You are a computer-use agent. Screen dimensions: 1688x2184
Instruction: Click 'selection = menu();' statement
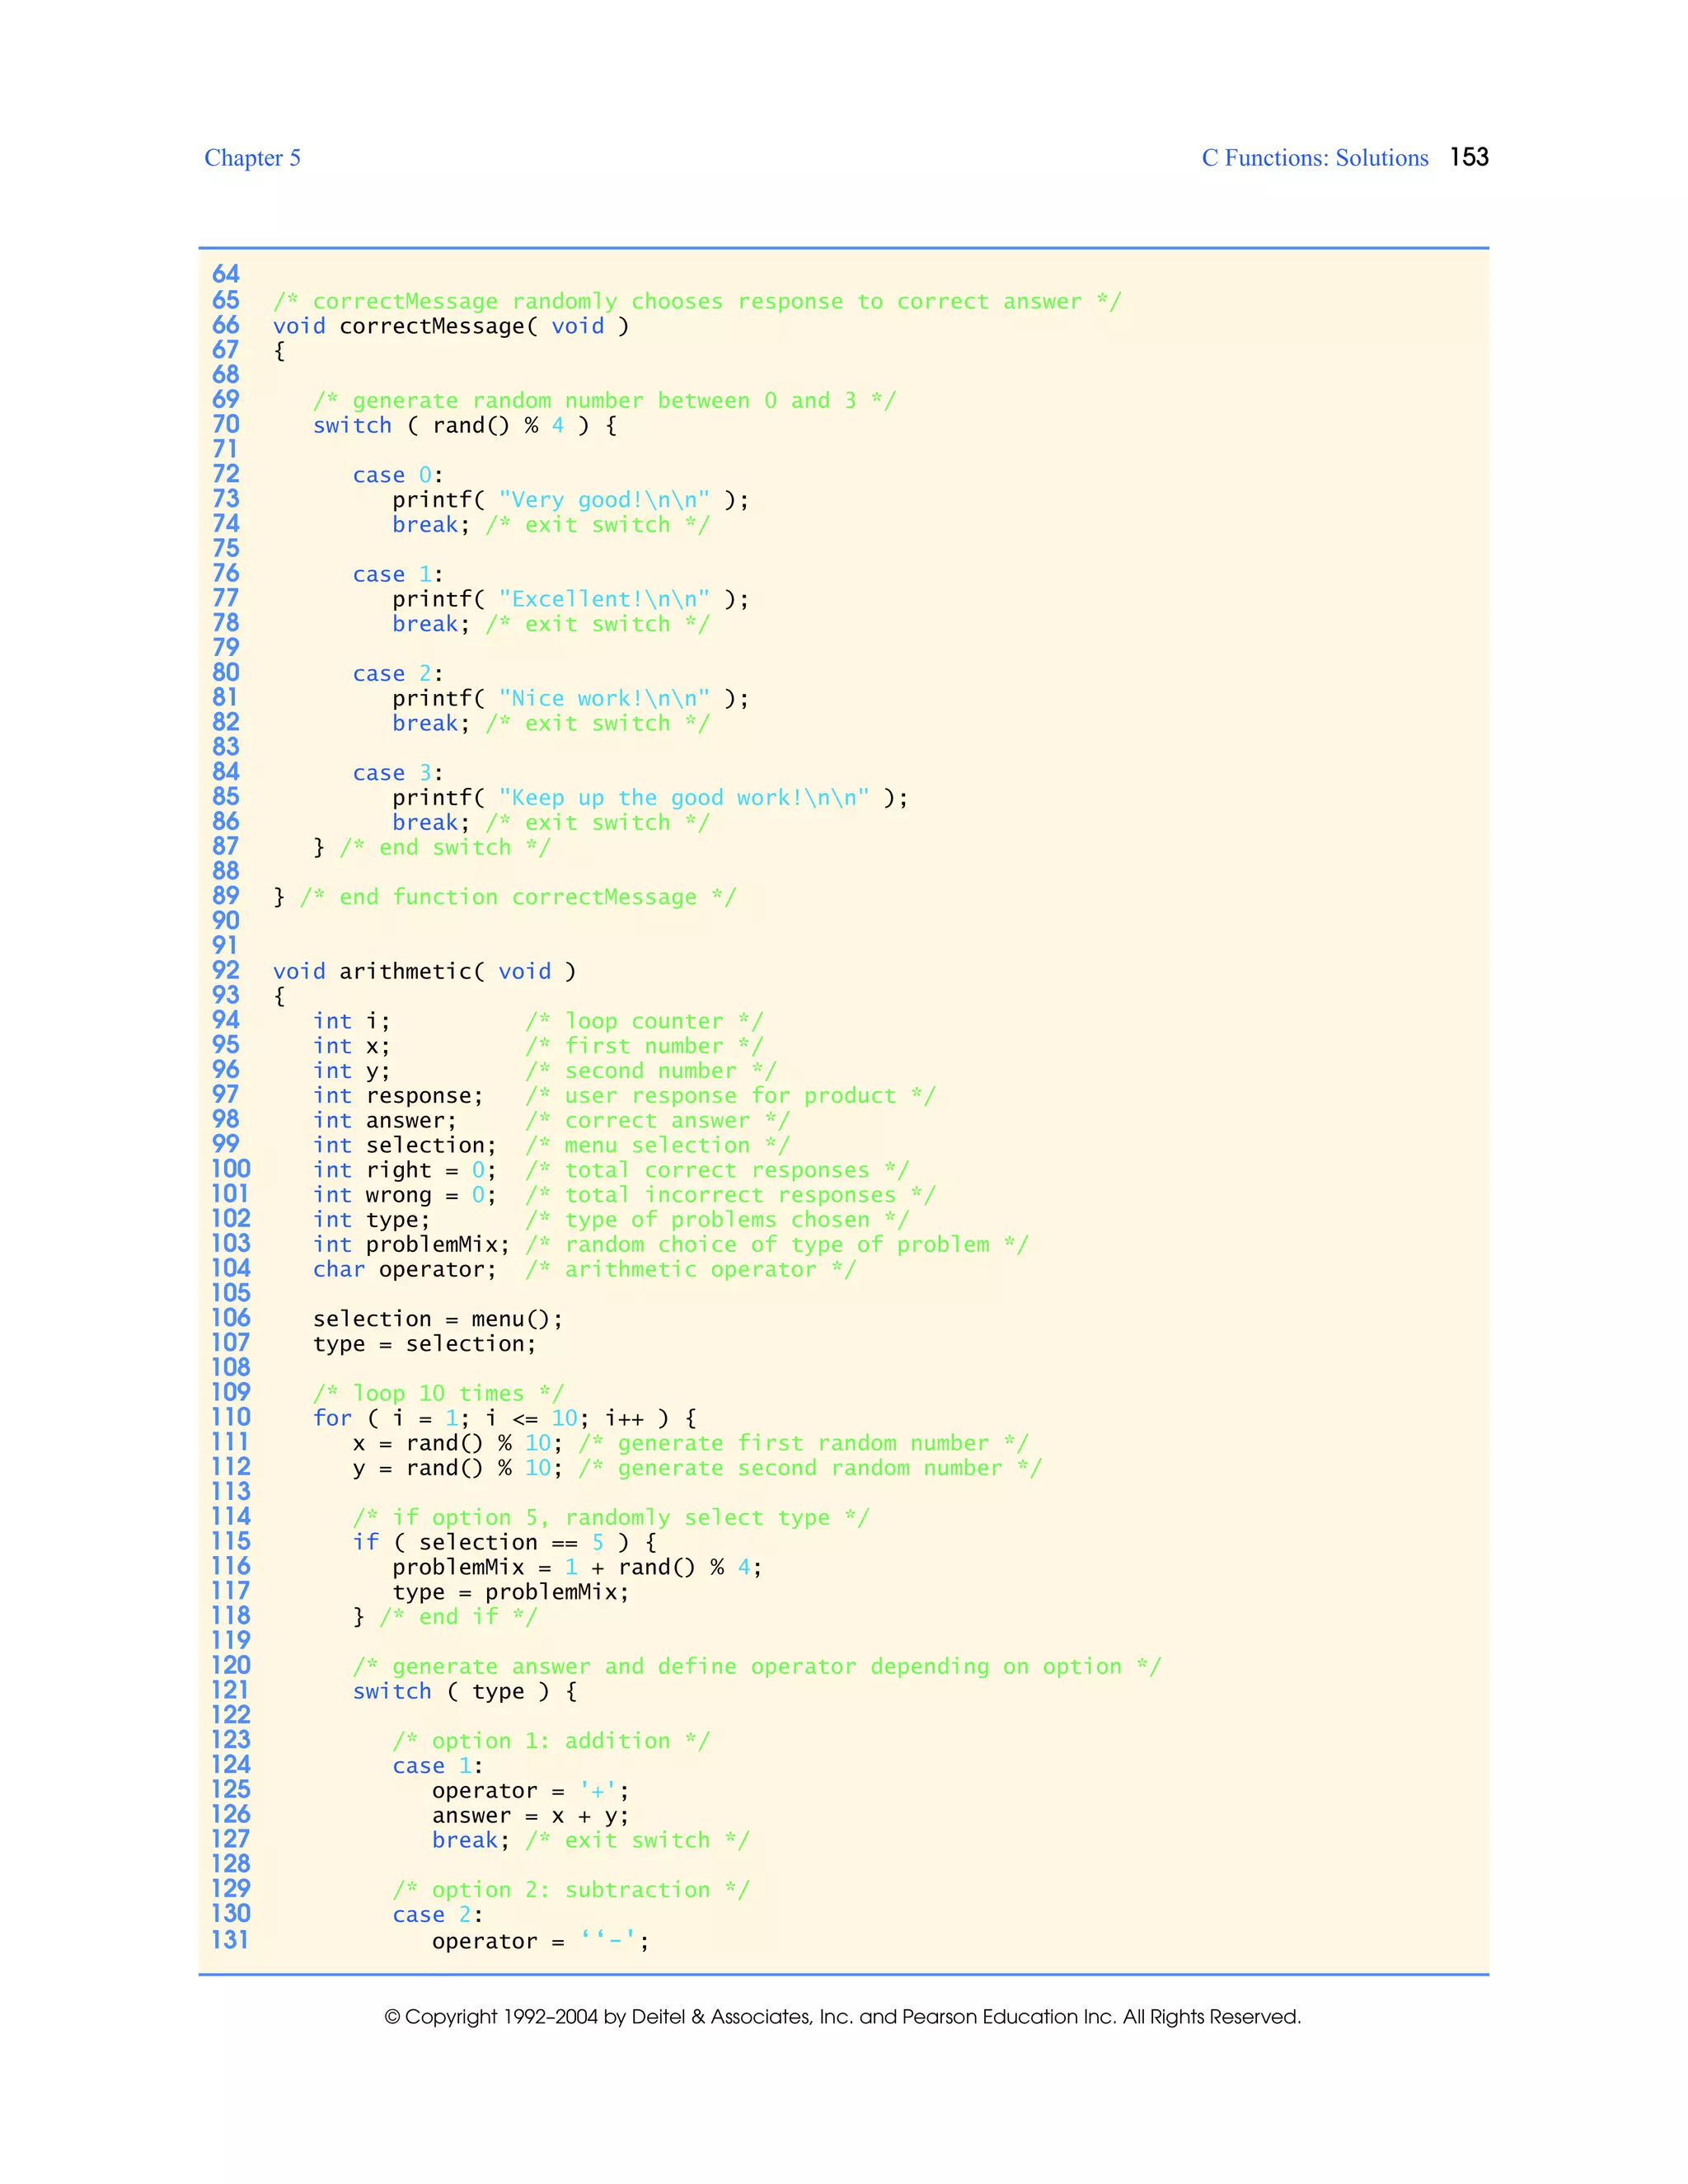438,1319
